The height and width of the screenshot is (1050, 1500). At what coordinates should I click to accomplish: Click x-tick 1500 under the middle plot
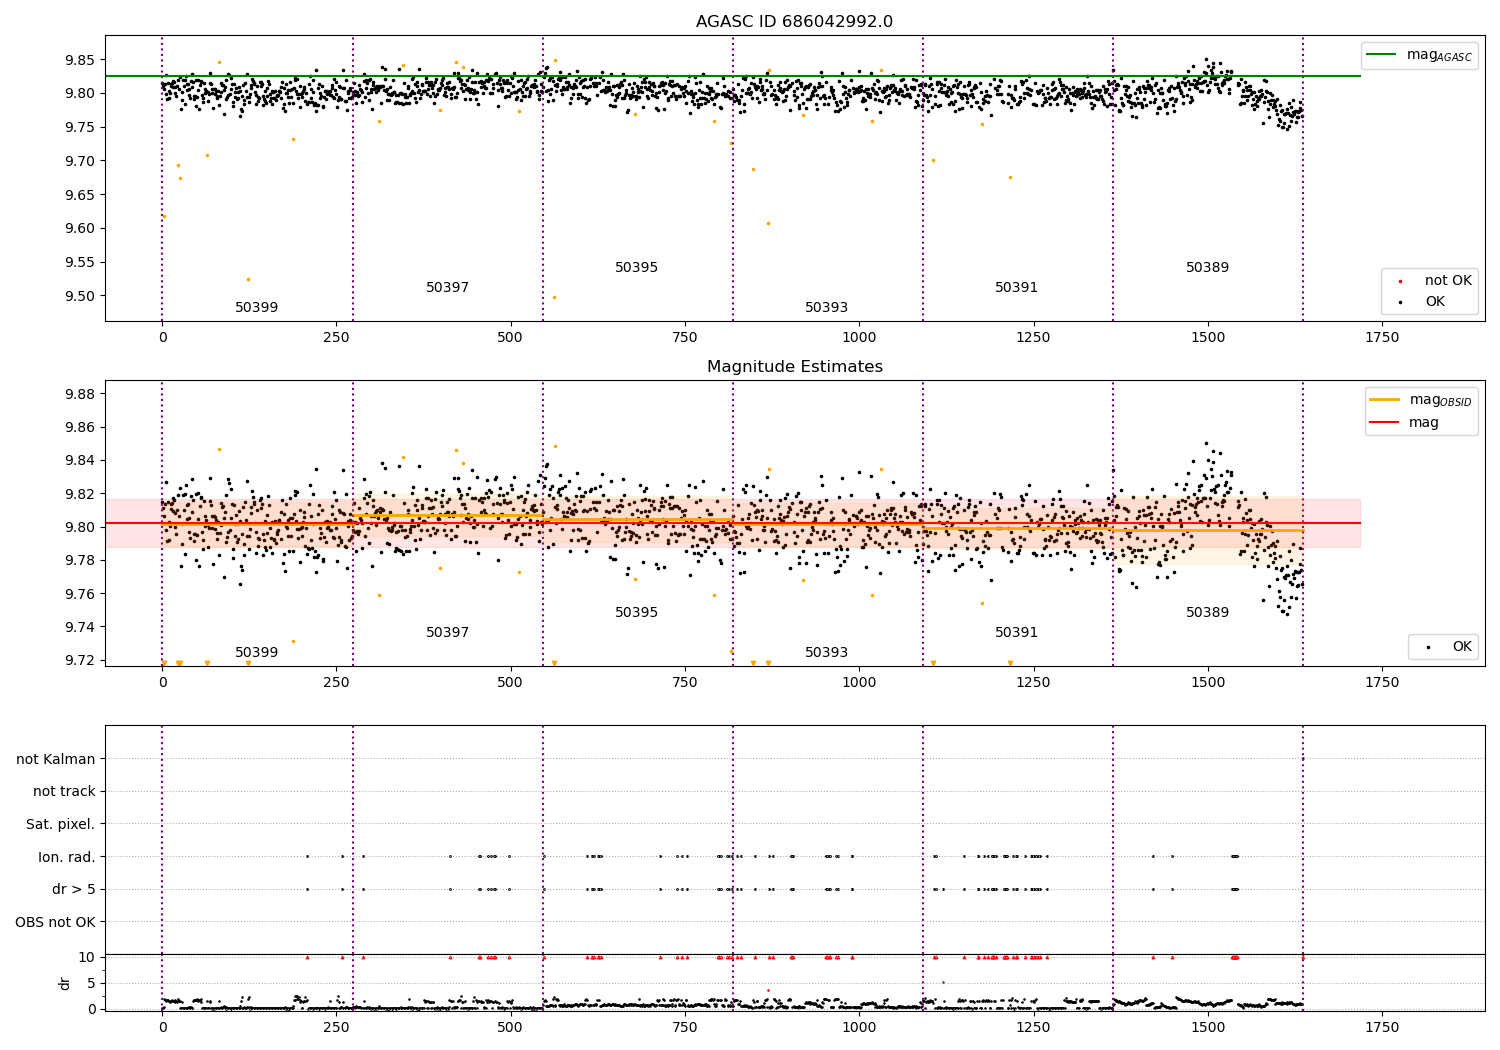click(x=1208, y=683)
